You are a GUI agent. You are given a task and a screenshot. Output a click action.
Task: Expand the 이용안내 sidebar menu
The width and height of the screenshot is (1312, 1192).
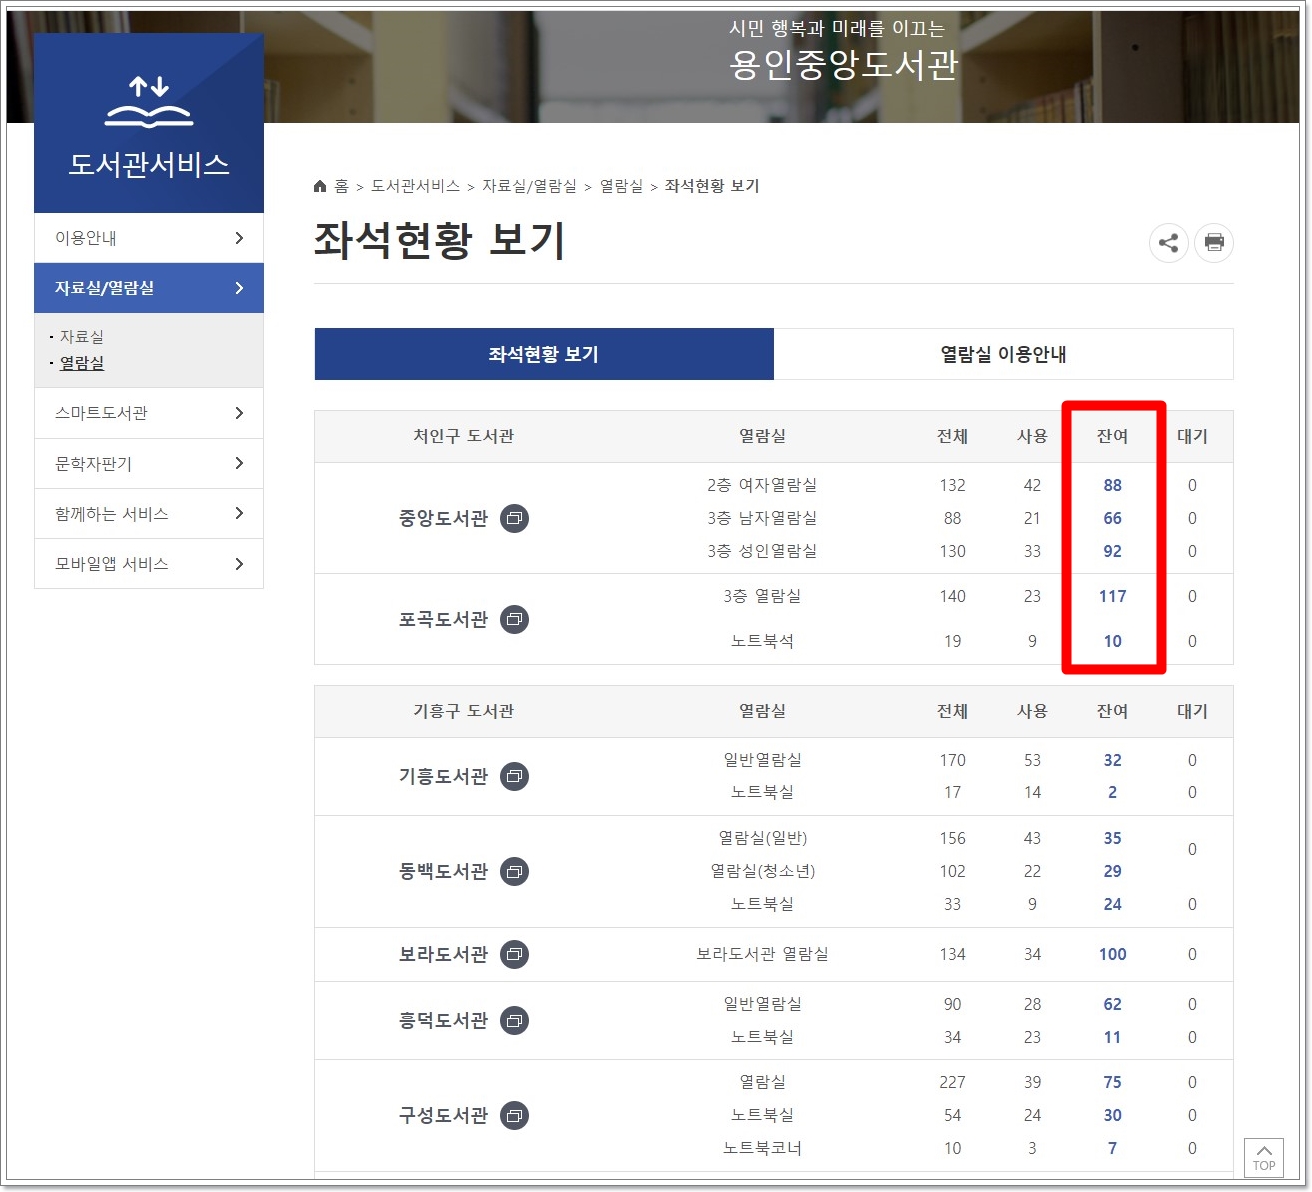[x=149, y=238]
